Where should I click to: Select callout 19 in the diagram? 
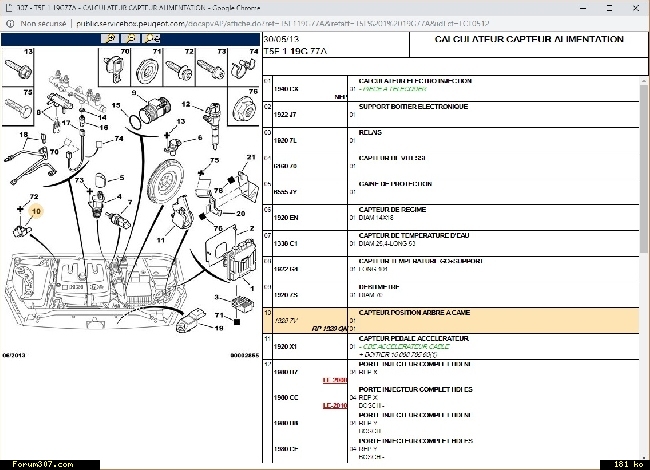click(x=219, y=328)
